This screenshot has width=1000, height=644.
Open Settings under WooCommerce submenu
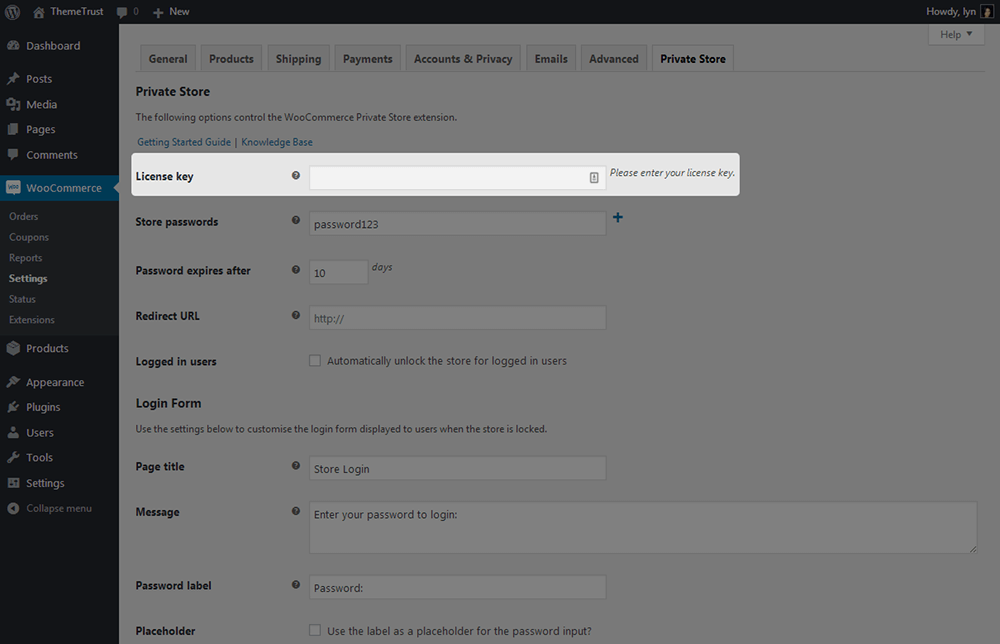[x=28, y=278]
